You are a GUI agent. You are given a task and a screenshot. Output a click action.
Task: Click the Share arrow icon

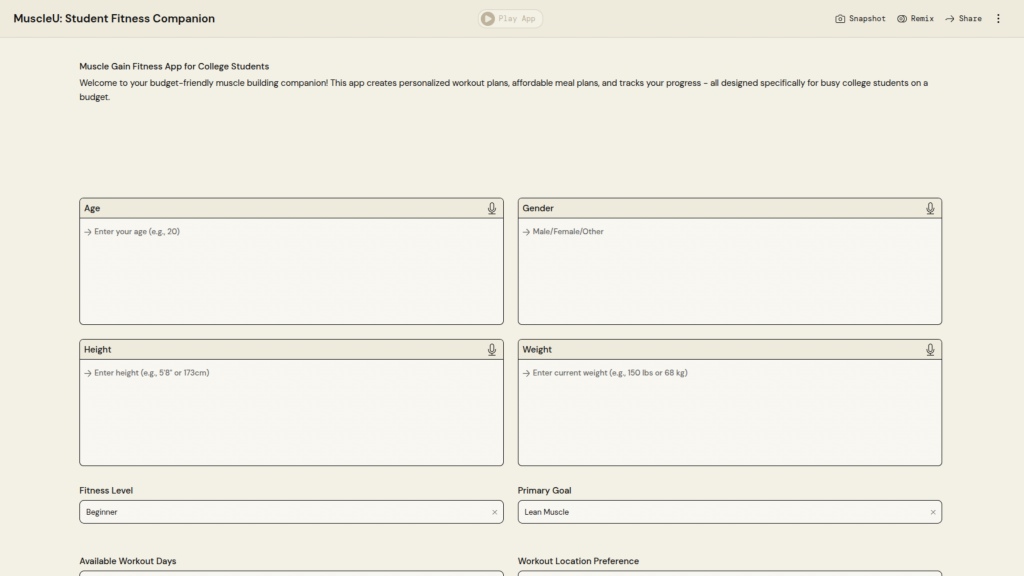950,19
